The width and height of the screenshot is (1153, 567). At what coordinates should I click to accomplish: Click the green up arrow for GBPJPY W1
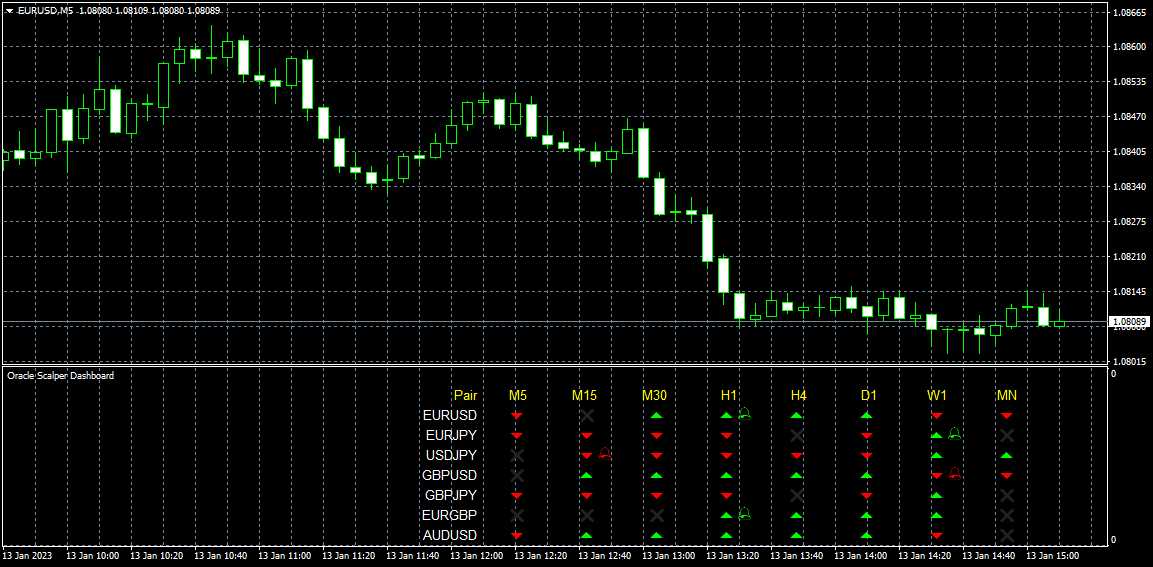coord(937,495)
